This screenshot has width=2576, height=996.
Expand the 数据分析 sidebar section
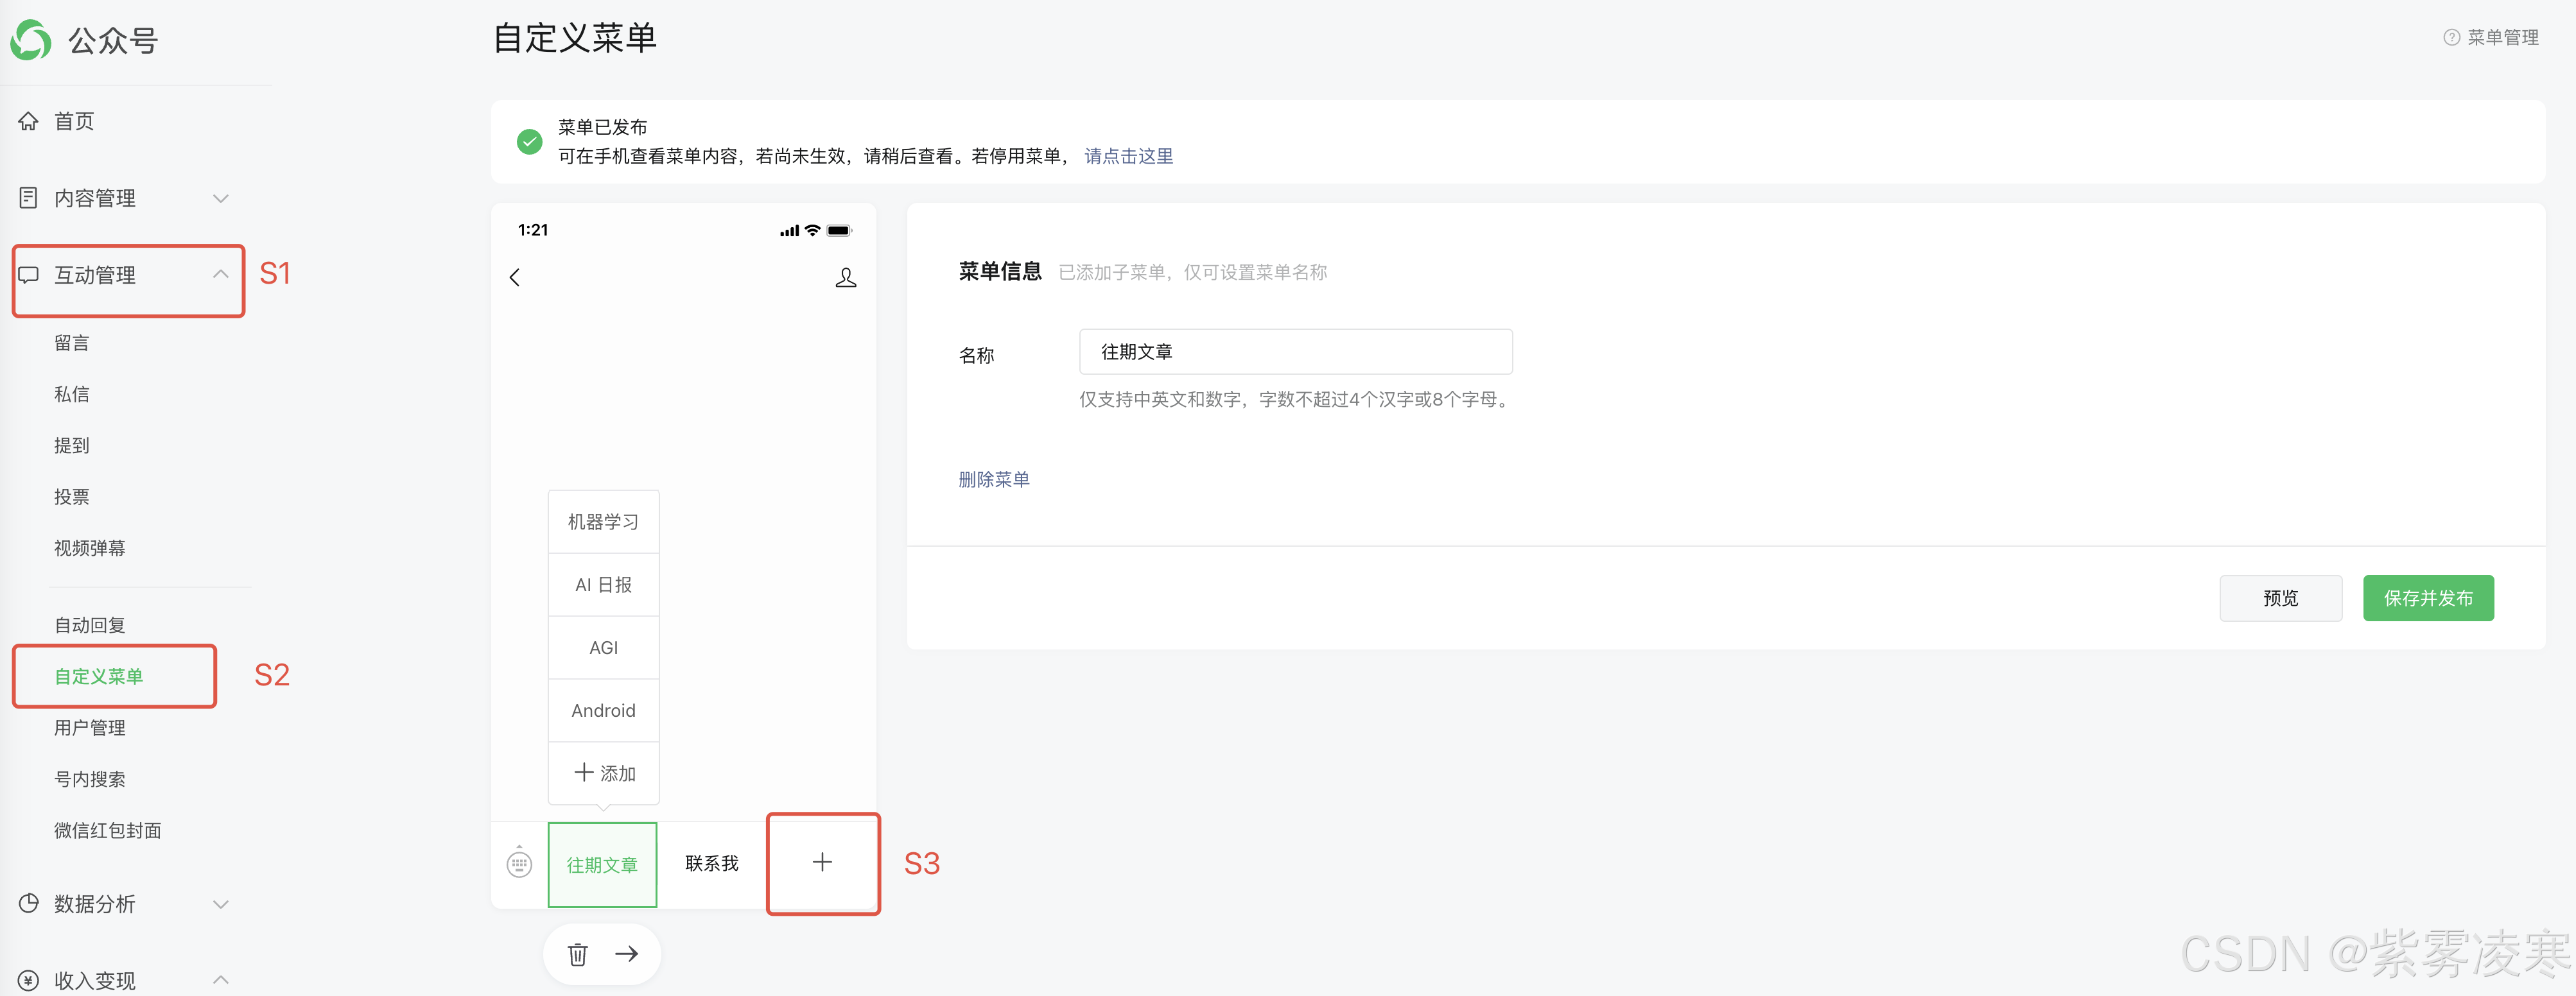coord(220,904)
